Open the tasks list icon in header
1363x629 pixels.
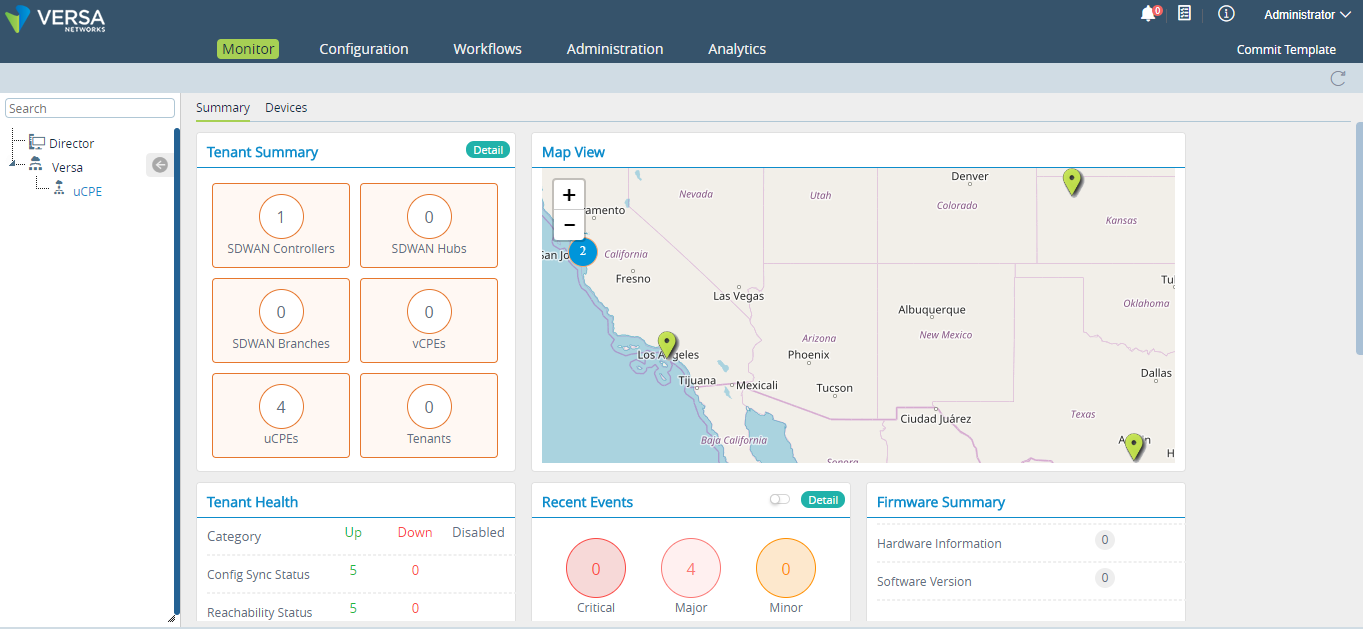tap(1184, 13)
